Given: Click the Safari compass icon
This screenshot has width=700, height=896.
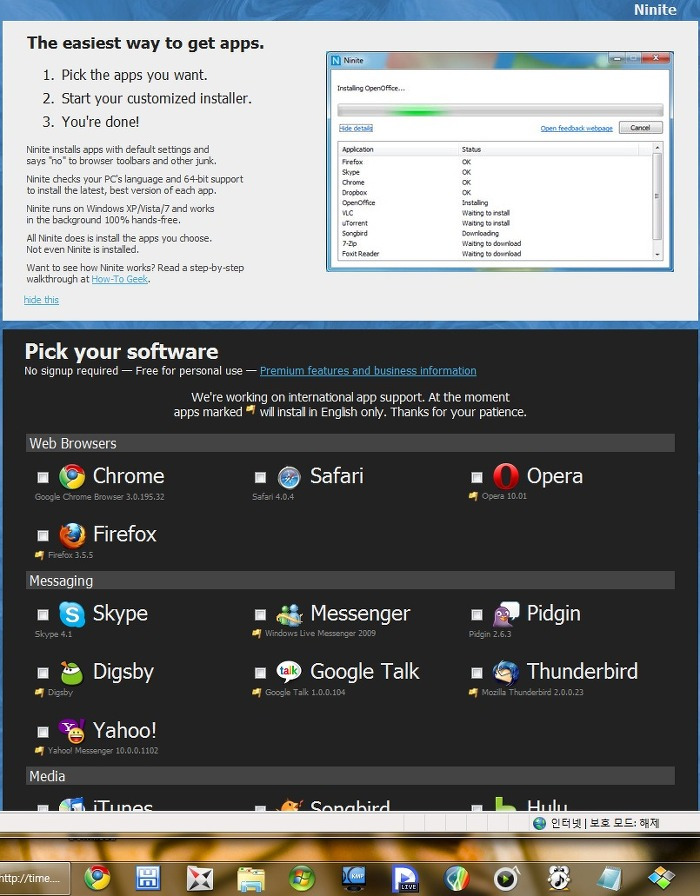Looking at the screenshot, I should (x=289, y=477).
